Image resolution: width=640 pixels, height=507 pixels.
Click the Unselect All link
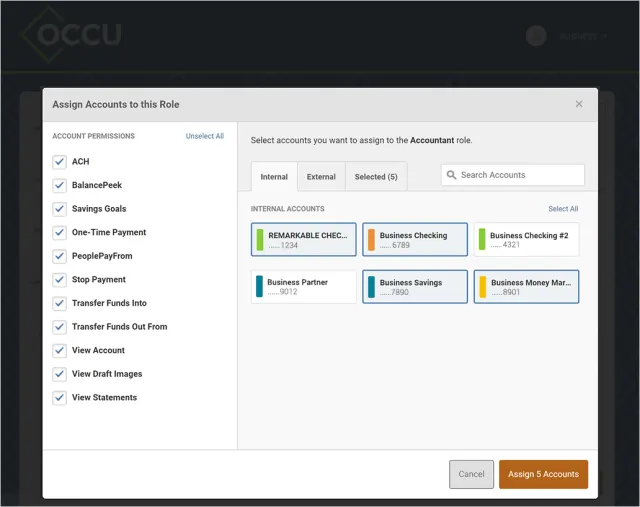point(205,136)
